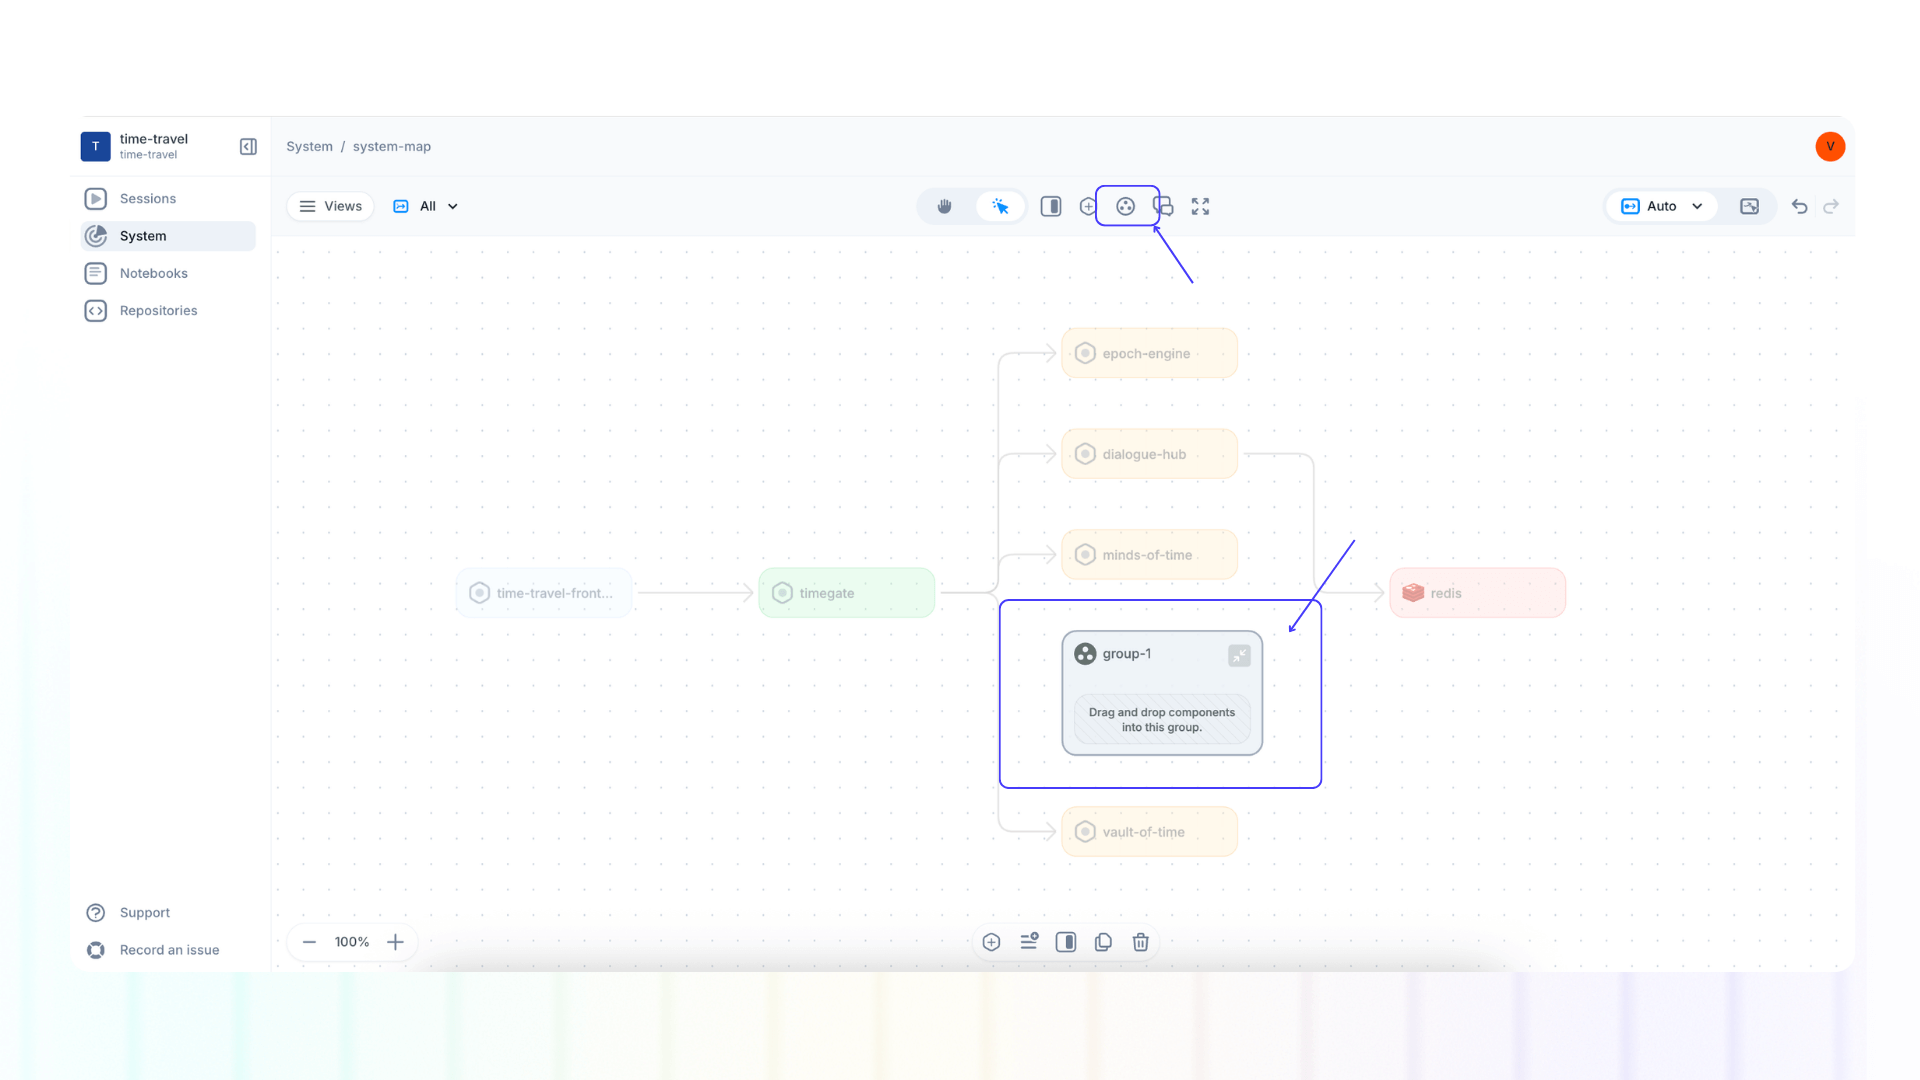Undo the last change
Image resolution: width=1920 pixels, height=1080 pixels.
click(x=1799, y=206)
